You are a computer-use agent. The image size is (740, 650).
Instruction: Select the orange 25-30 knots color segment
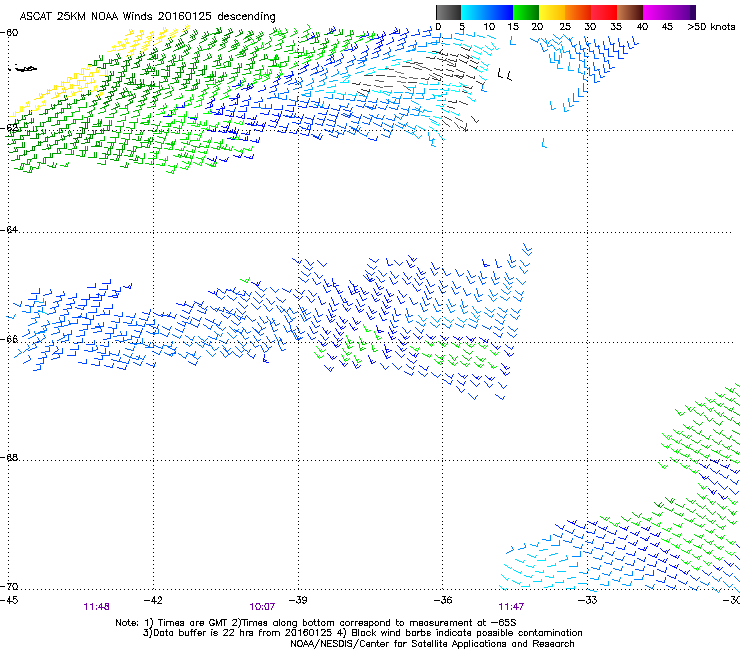(578, 12)
